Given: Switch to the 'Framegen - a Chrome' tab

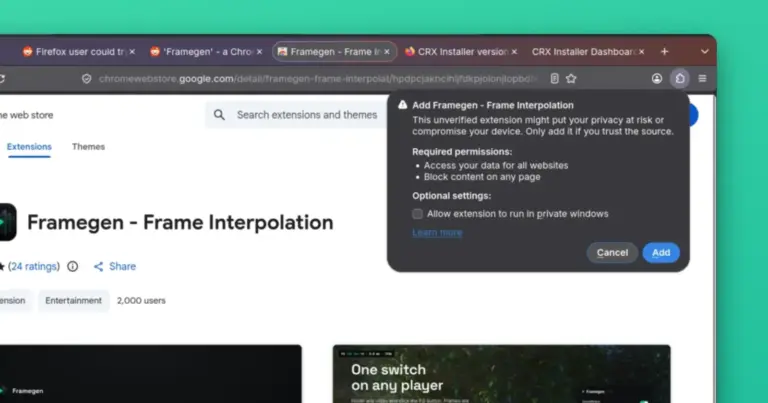Looking at the screenshot, I should pyautogui.click(x=206, y=51).
